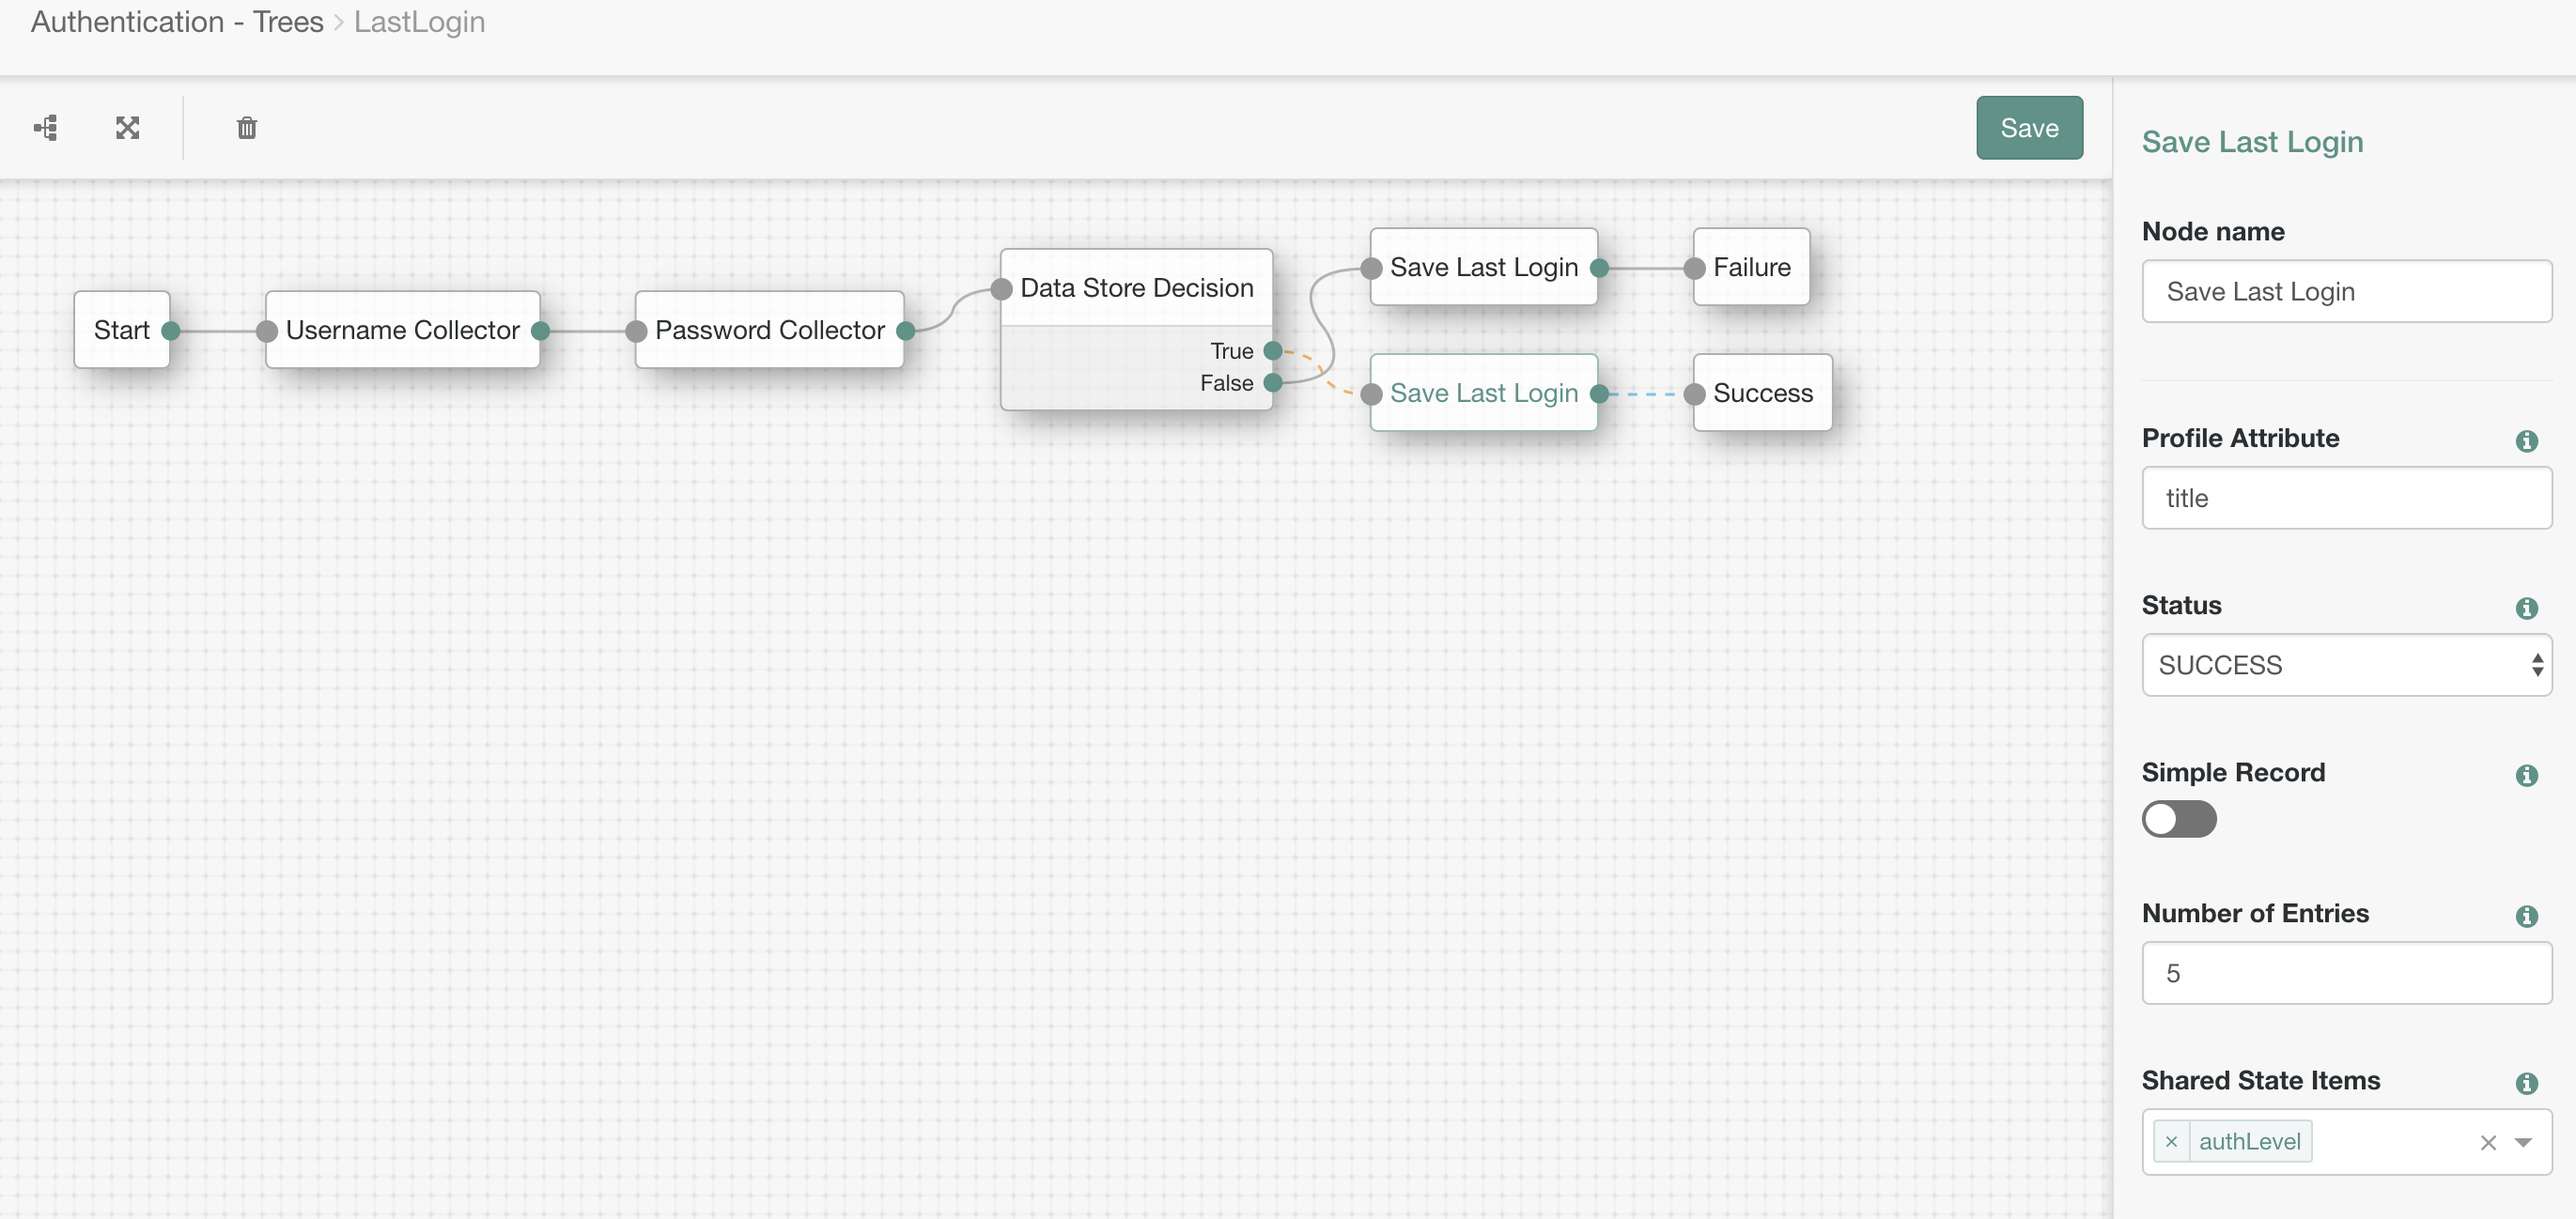Click the True outcome connector dot
This screenshot has width=2576, height=1219.
coord(1272,351)
